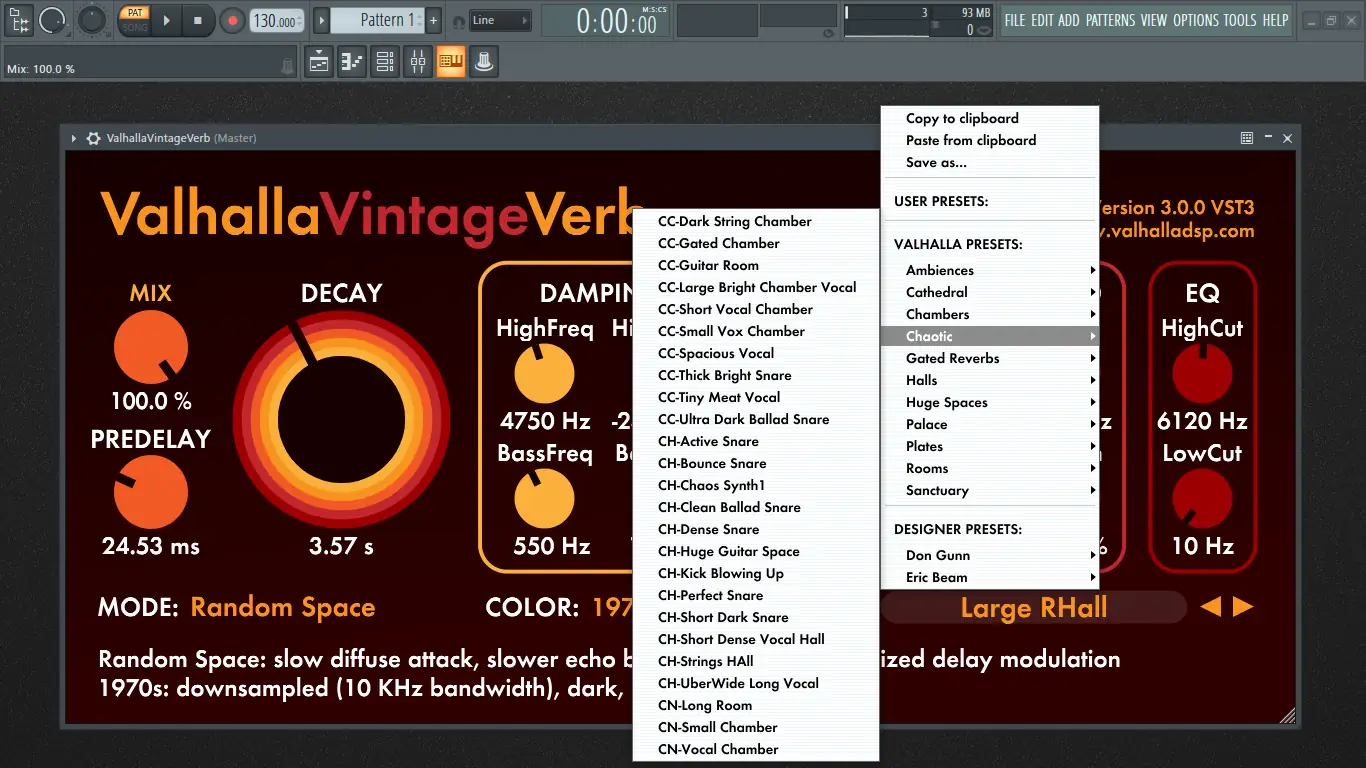Open the channel rack view icon
The width and height of the screenshot is (1366, 768).
pos(385,62)
